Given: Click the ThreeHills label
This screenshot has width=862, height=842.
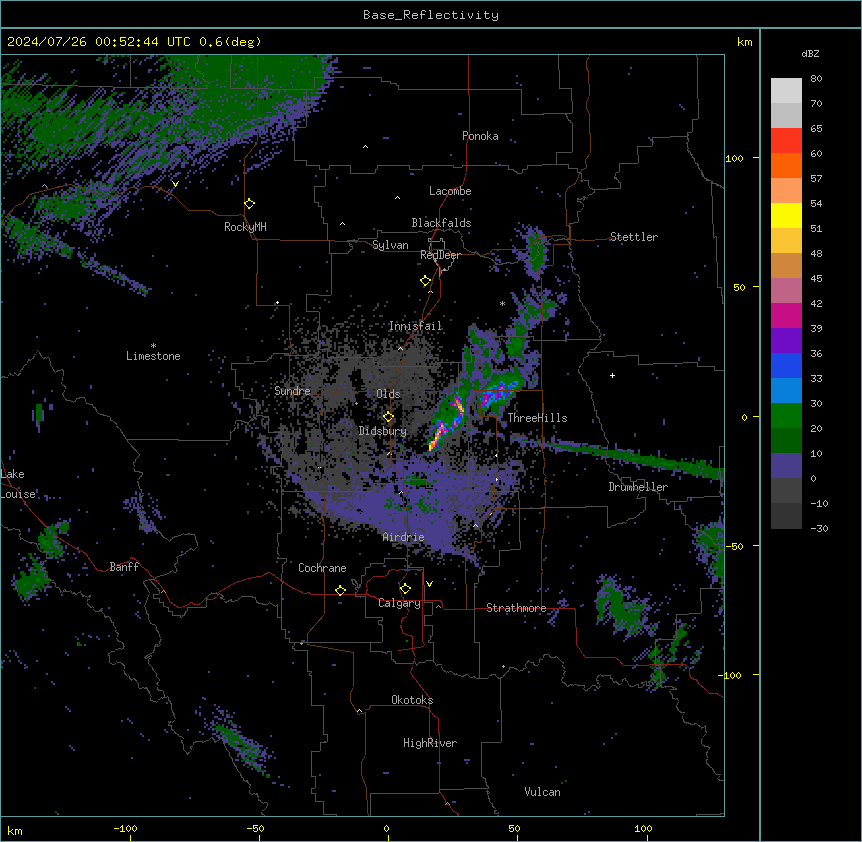Looking at the screenshot, I should click(537, 418).
